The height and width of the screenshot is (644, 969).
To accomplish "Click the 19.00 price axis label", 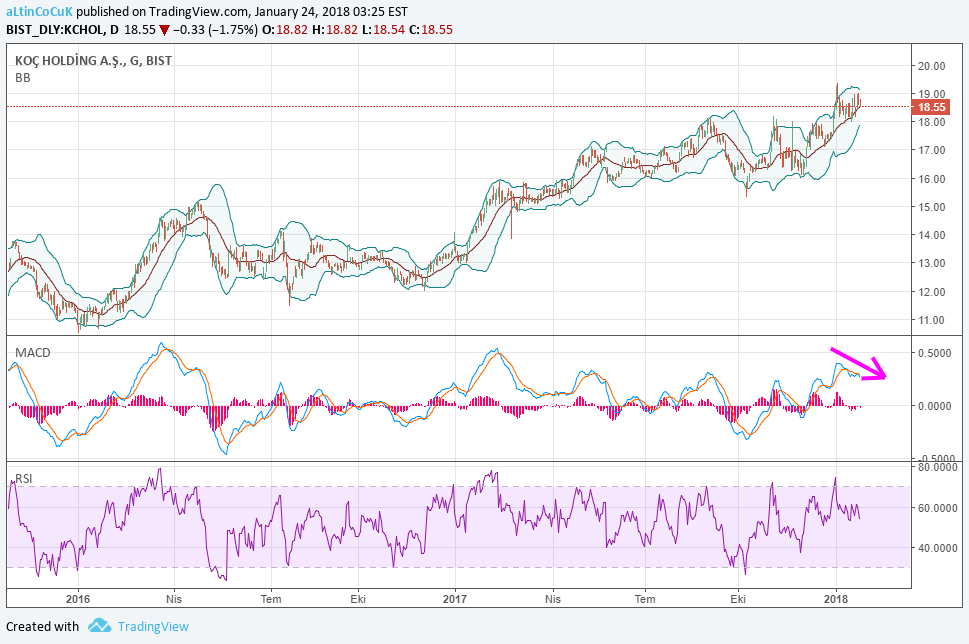I will click(x=931, y=94).
